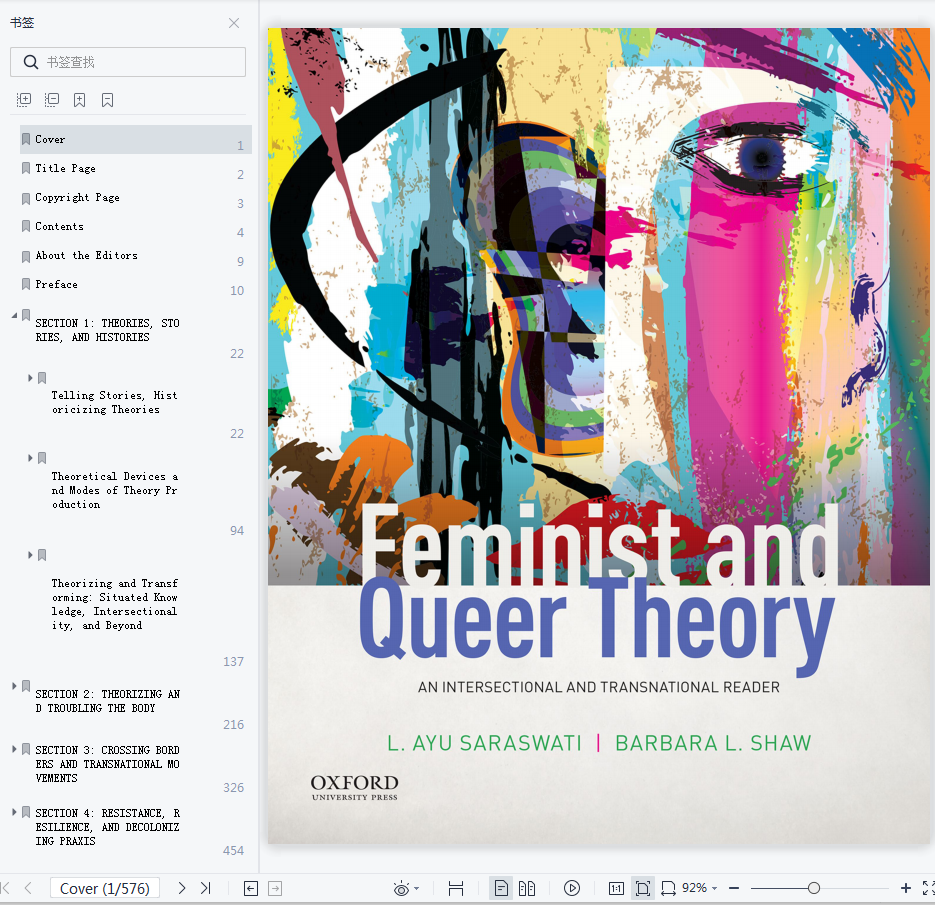
Task: Go to the Contents bookmark
Action: coord(60,227)
